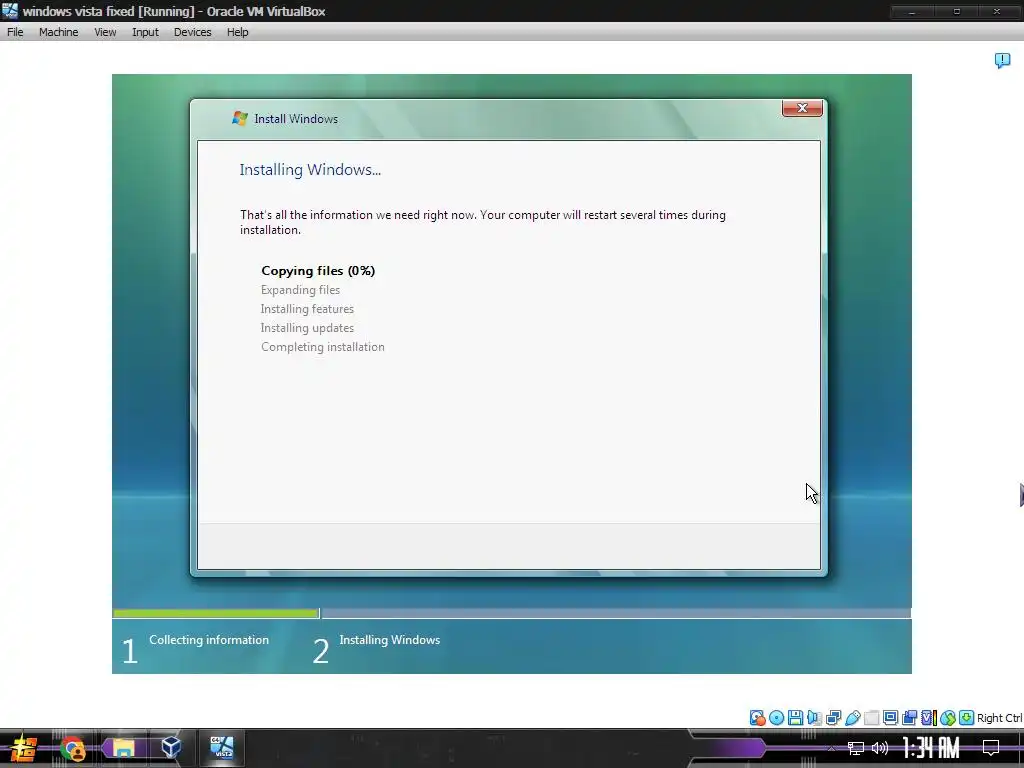
Task: Click the USB devices status icon
Action: pos(852,718)
